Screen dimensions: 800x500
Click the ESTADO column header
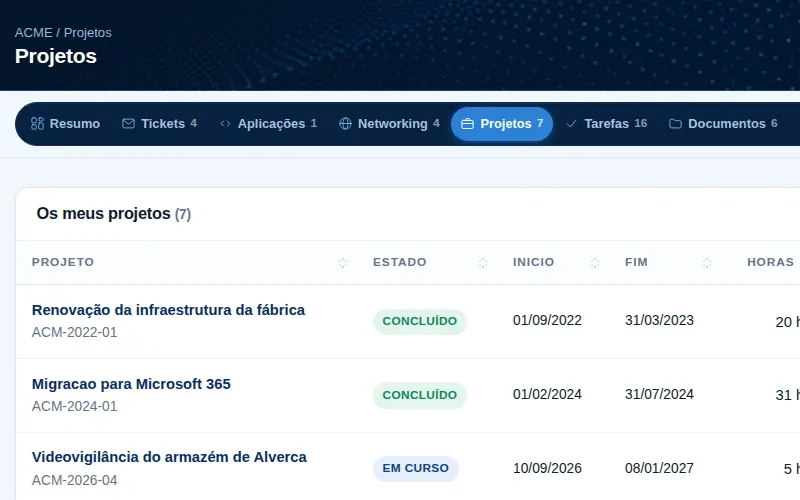[399, 262]
